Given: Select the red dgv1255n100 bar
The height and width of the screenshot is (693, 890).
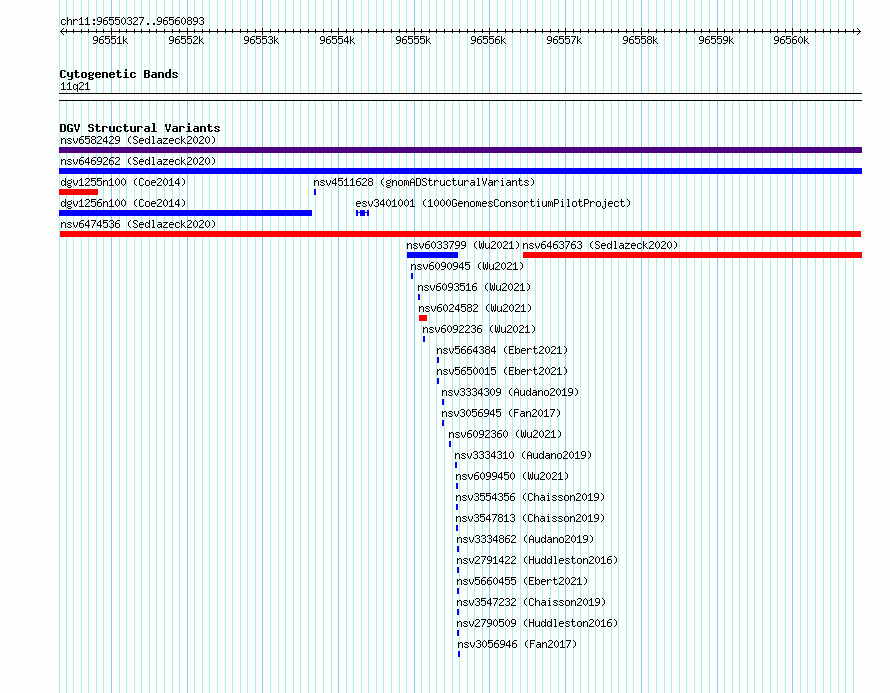Looking at the screenshot, I should pyautogui.click(x=78, y=192).
